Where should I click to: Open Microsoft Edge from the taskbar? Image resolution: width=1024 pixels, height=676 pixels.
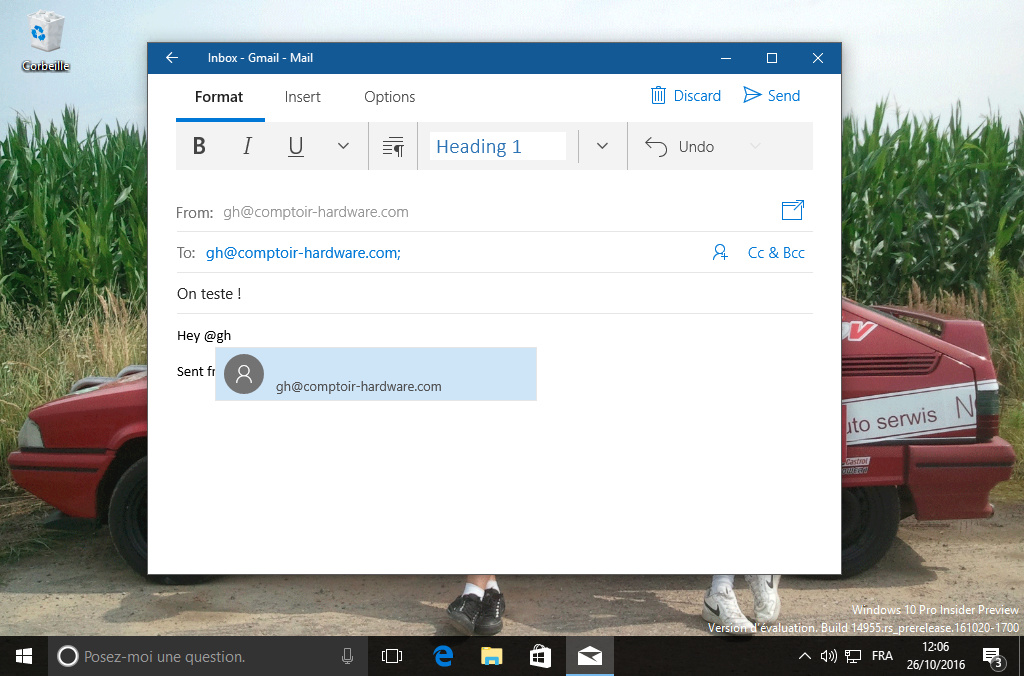(x=443, y=656)
